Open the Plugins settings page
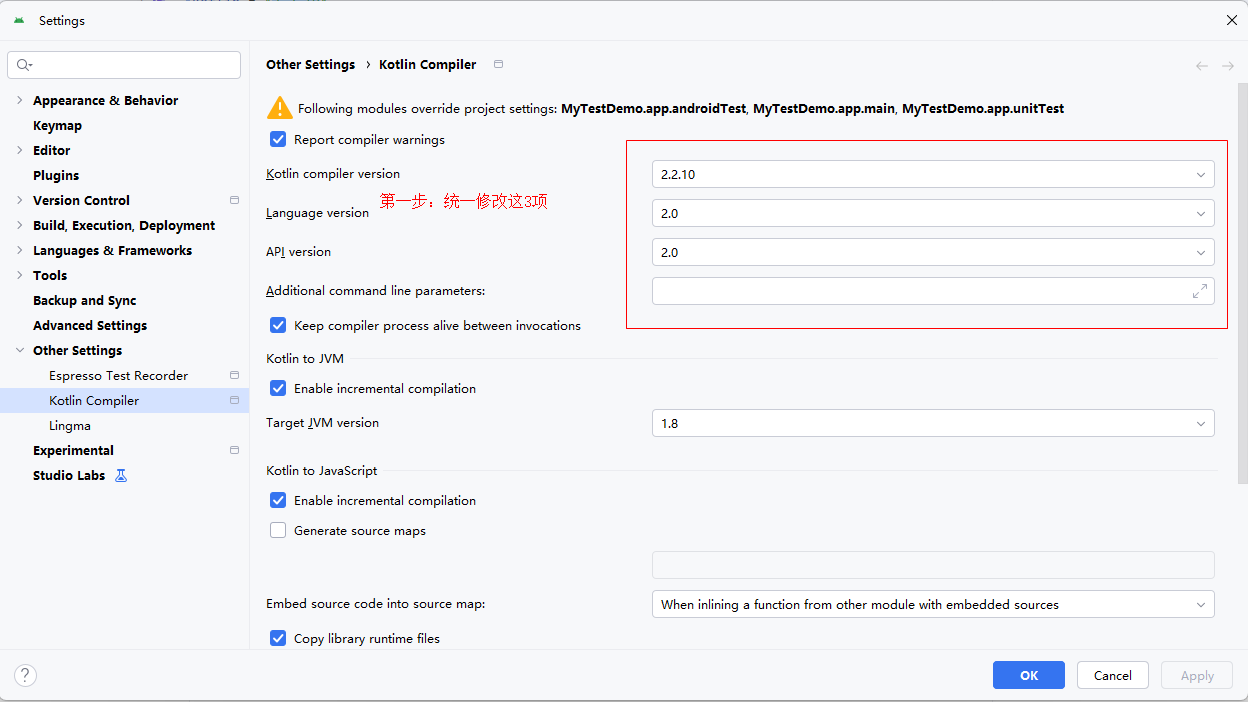The height and width of the screenshot is (702, 1248). (56, 175)
